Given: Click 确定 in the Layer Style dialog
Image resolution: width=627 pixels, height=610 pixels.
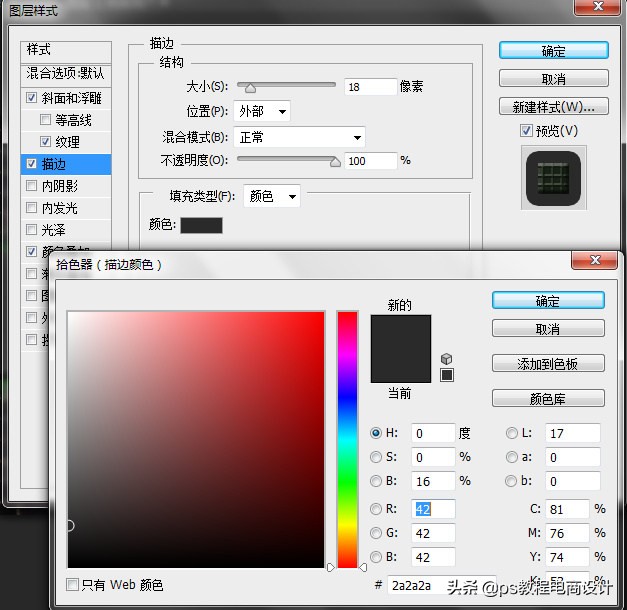Looking at the screenshot, I should pyautogui.click(x=554, y=51).
